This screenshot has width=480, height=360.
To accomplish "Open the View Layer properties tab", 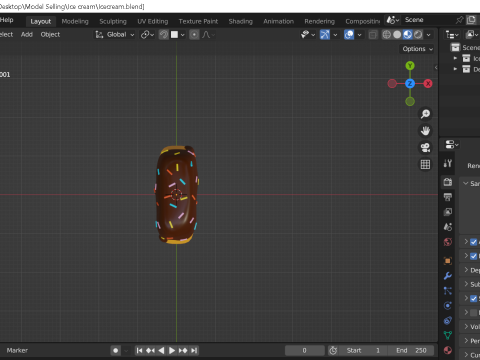I will click(448, 212).
